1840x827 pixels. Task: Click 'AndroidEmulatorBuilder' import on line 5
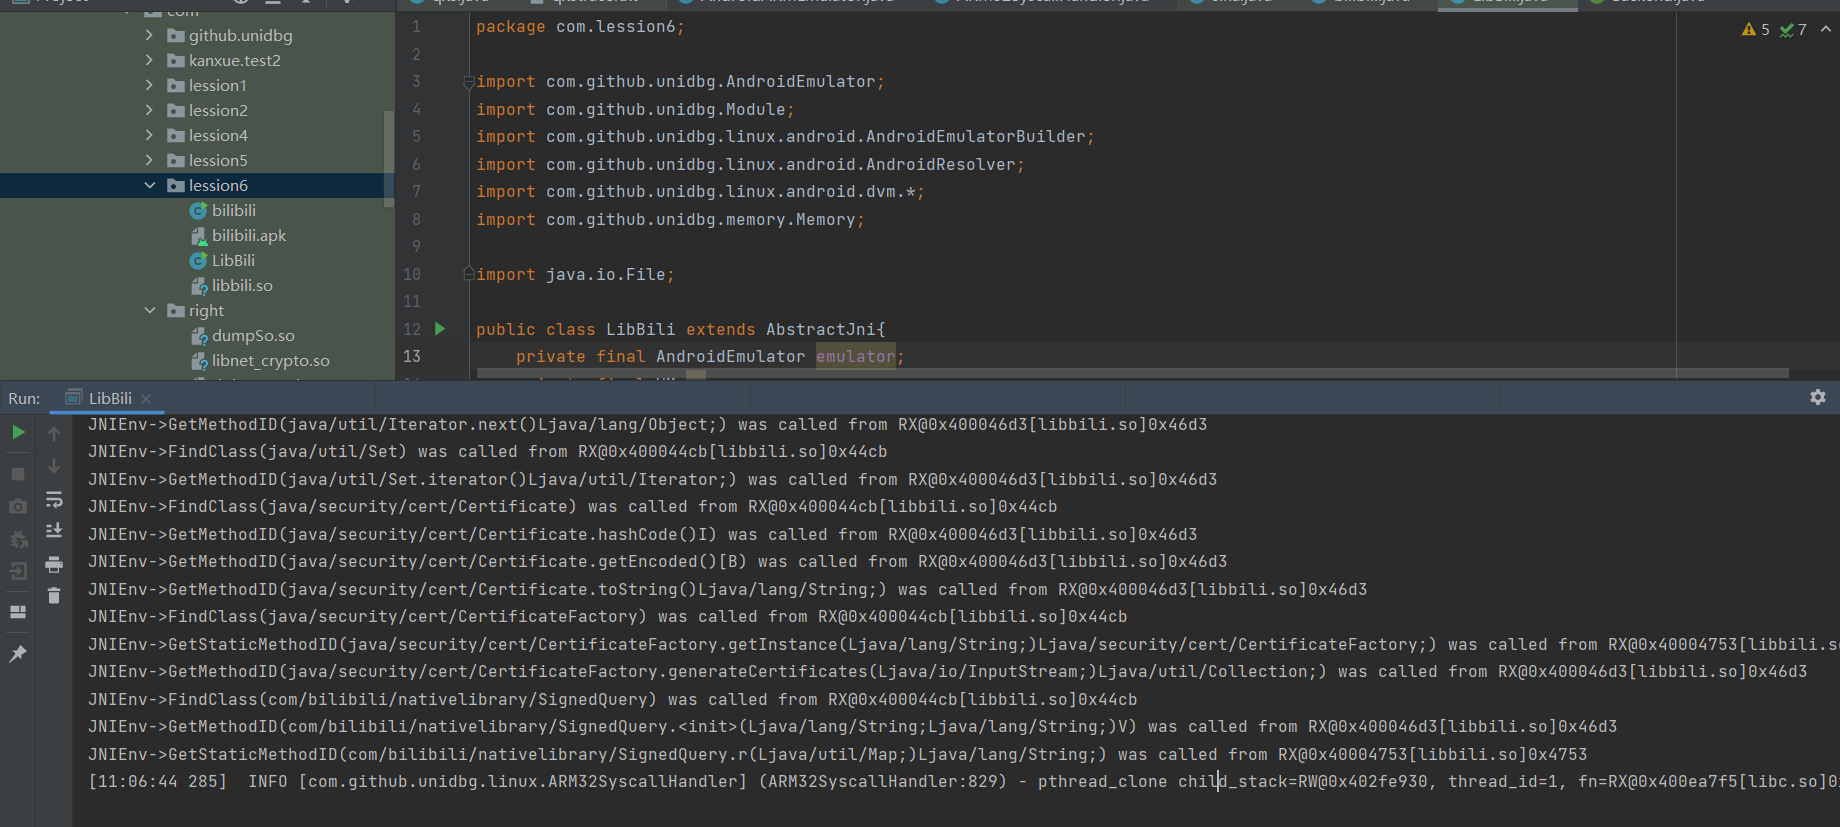pos(976,137)
